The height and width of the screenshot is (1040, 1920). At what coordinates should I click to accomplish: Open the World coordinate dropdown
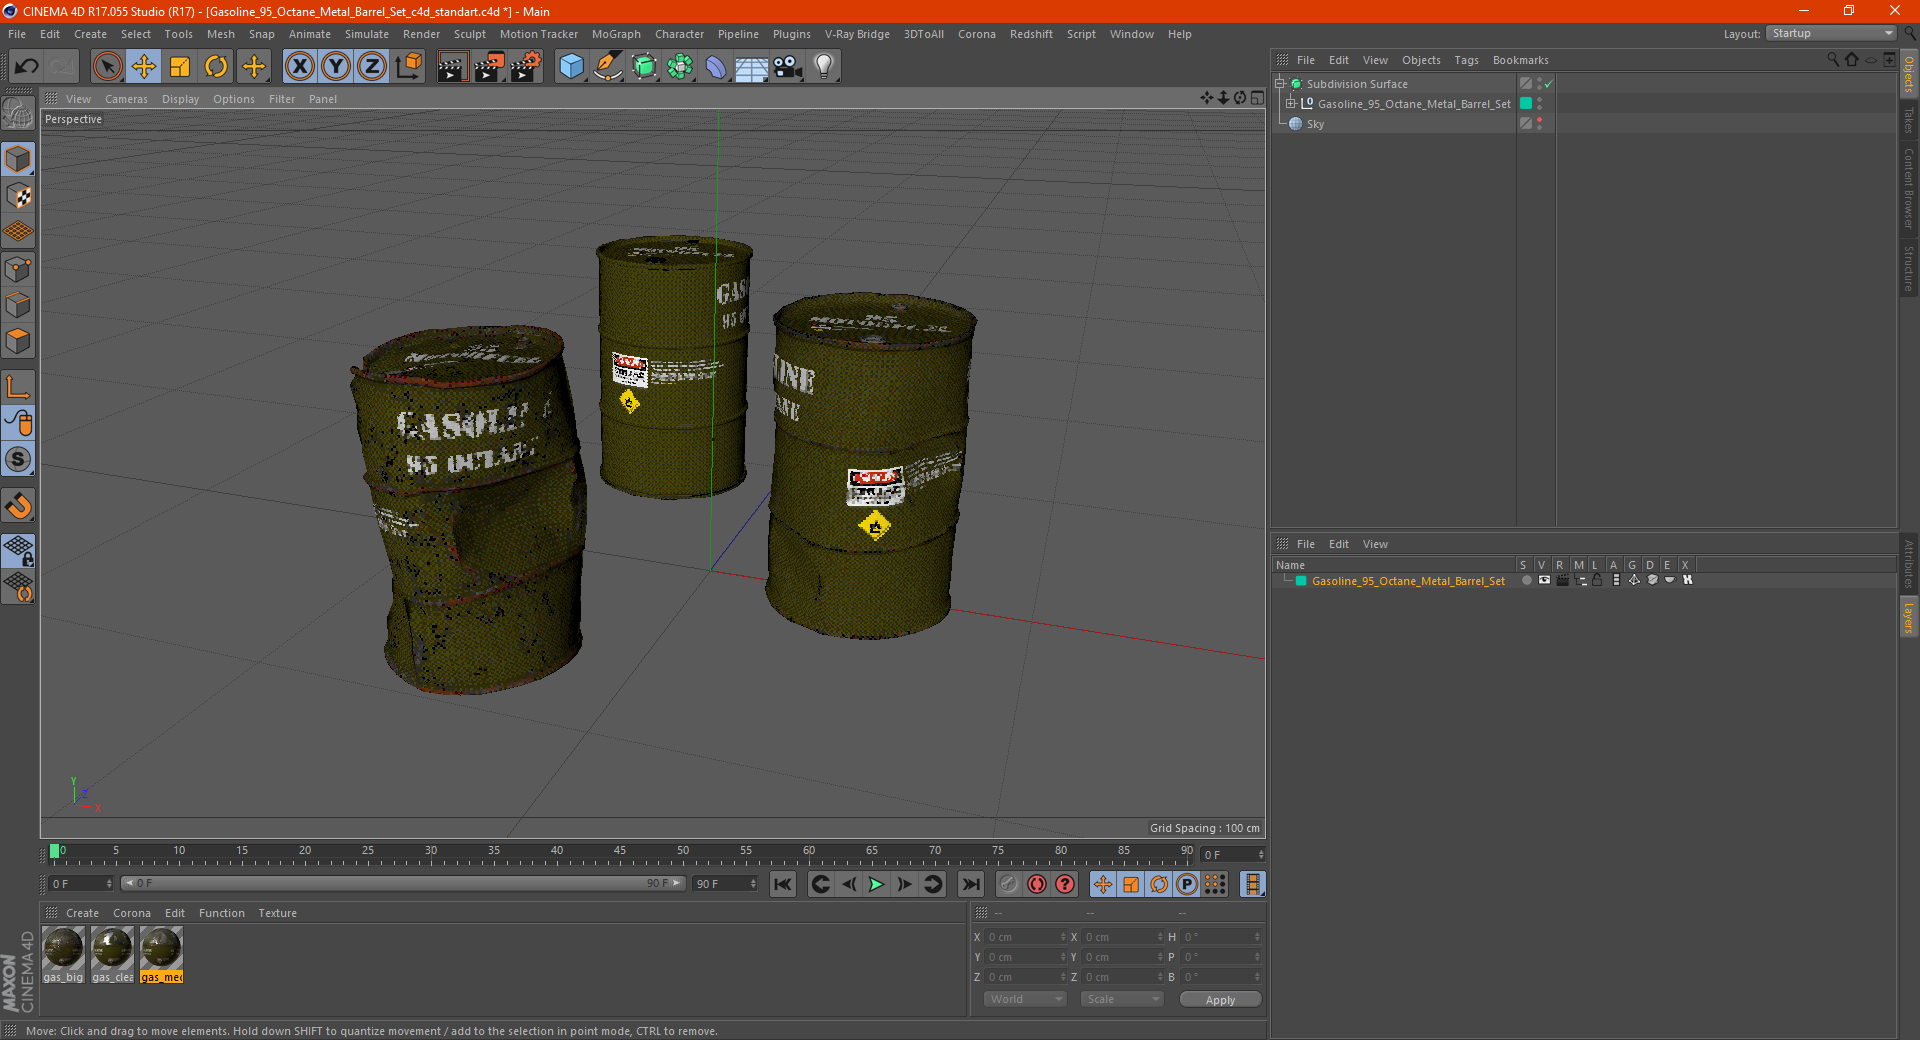click(1025, 999)
